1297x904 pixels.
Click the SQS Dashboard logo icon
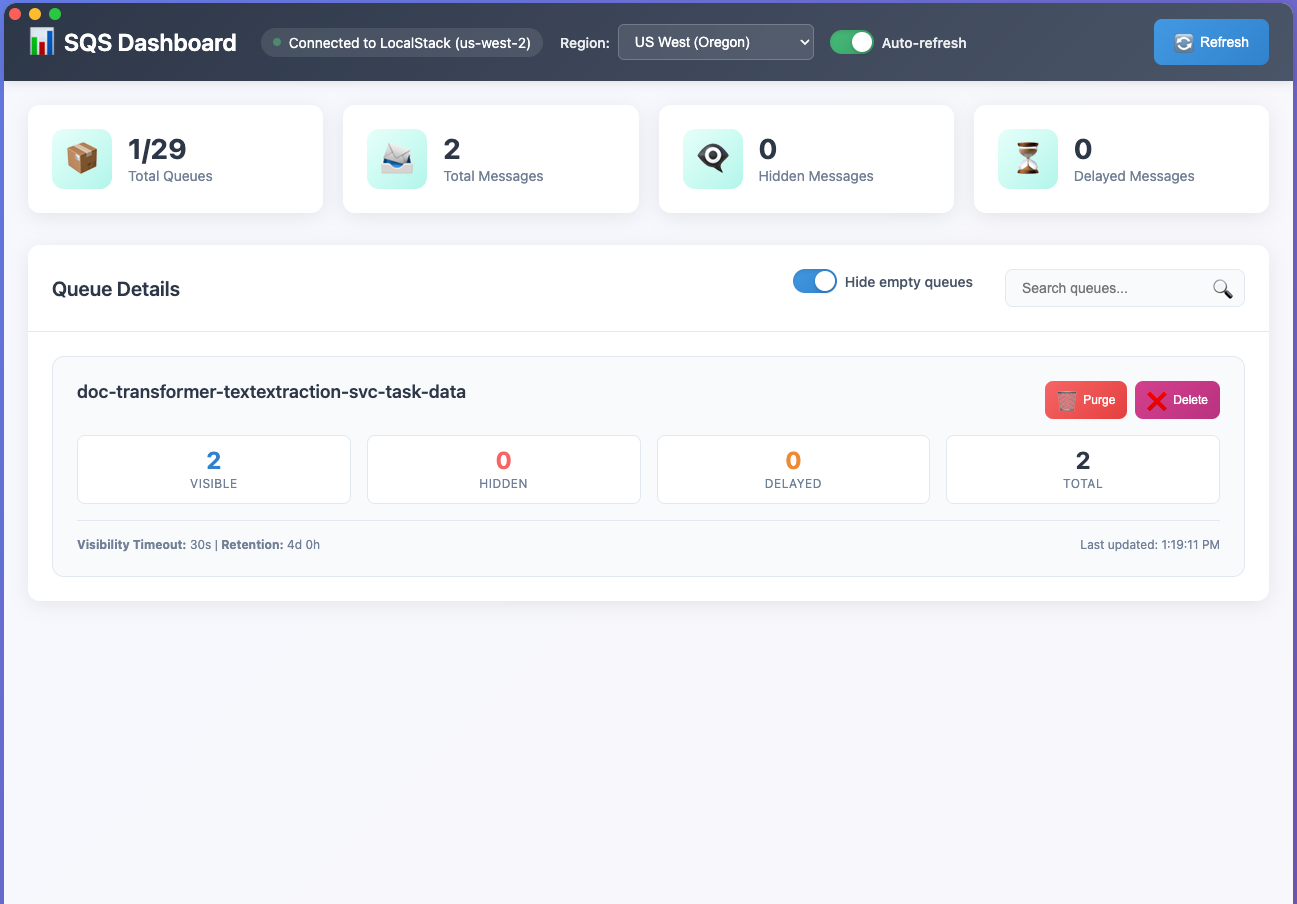42,42
